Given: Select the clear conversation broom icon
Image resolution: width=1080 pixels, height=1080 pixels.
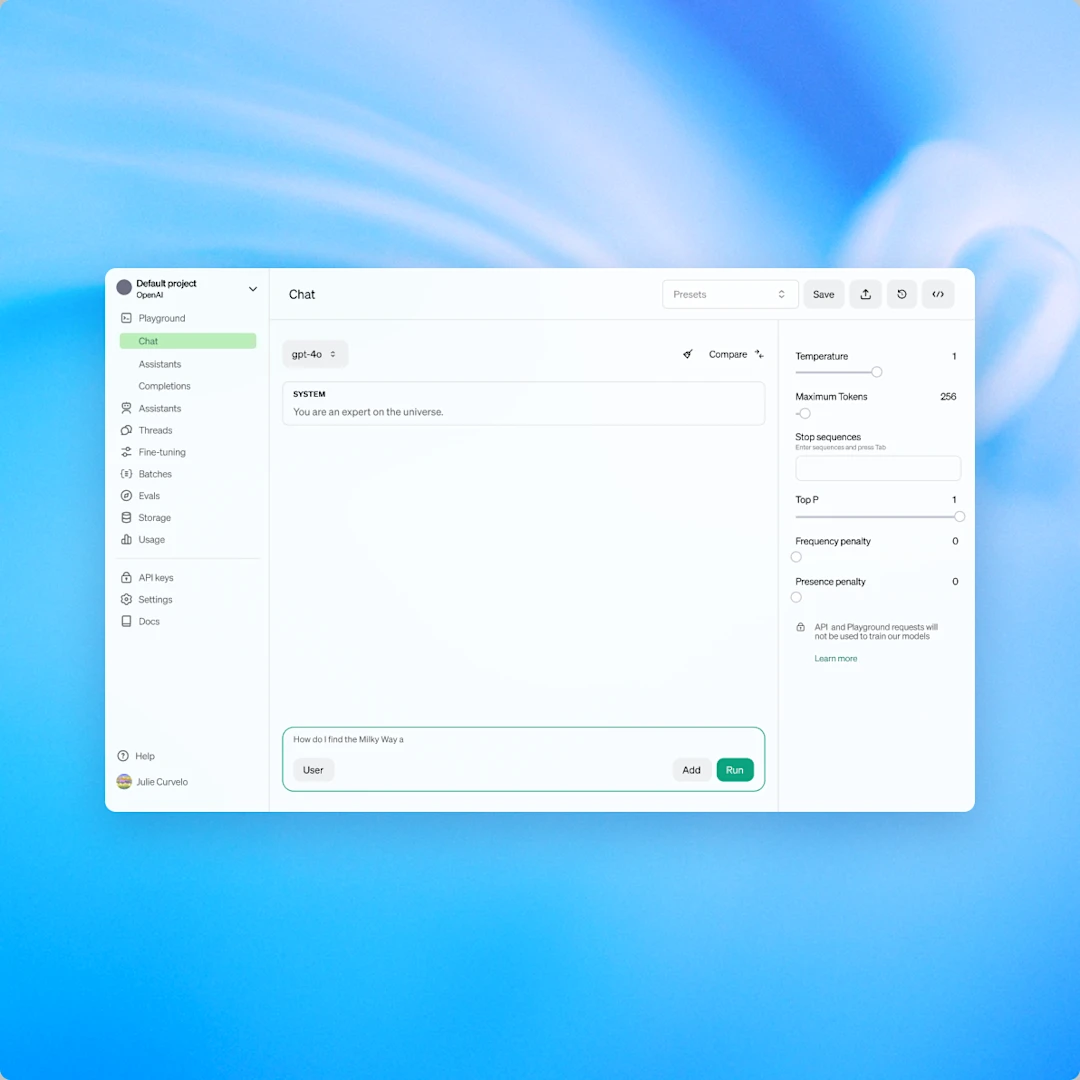Looking at the screenshot, I should point(687,354).
